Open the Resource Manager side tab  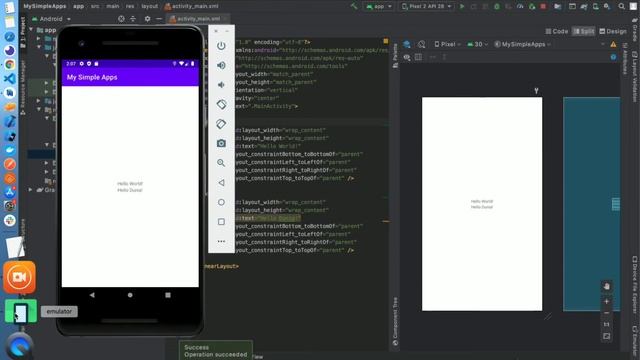click(23, 87)
